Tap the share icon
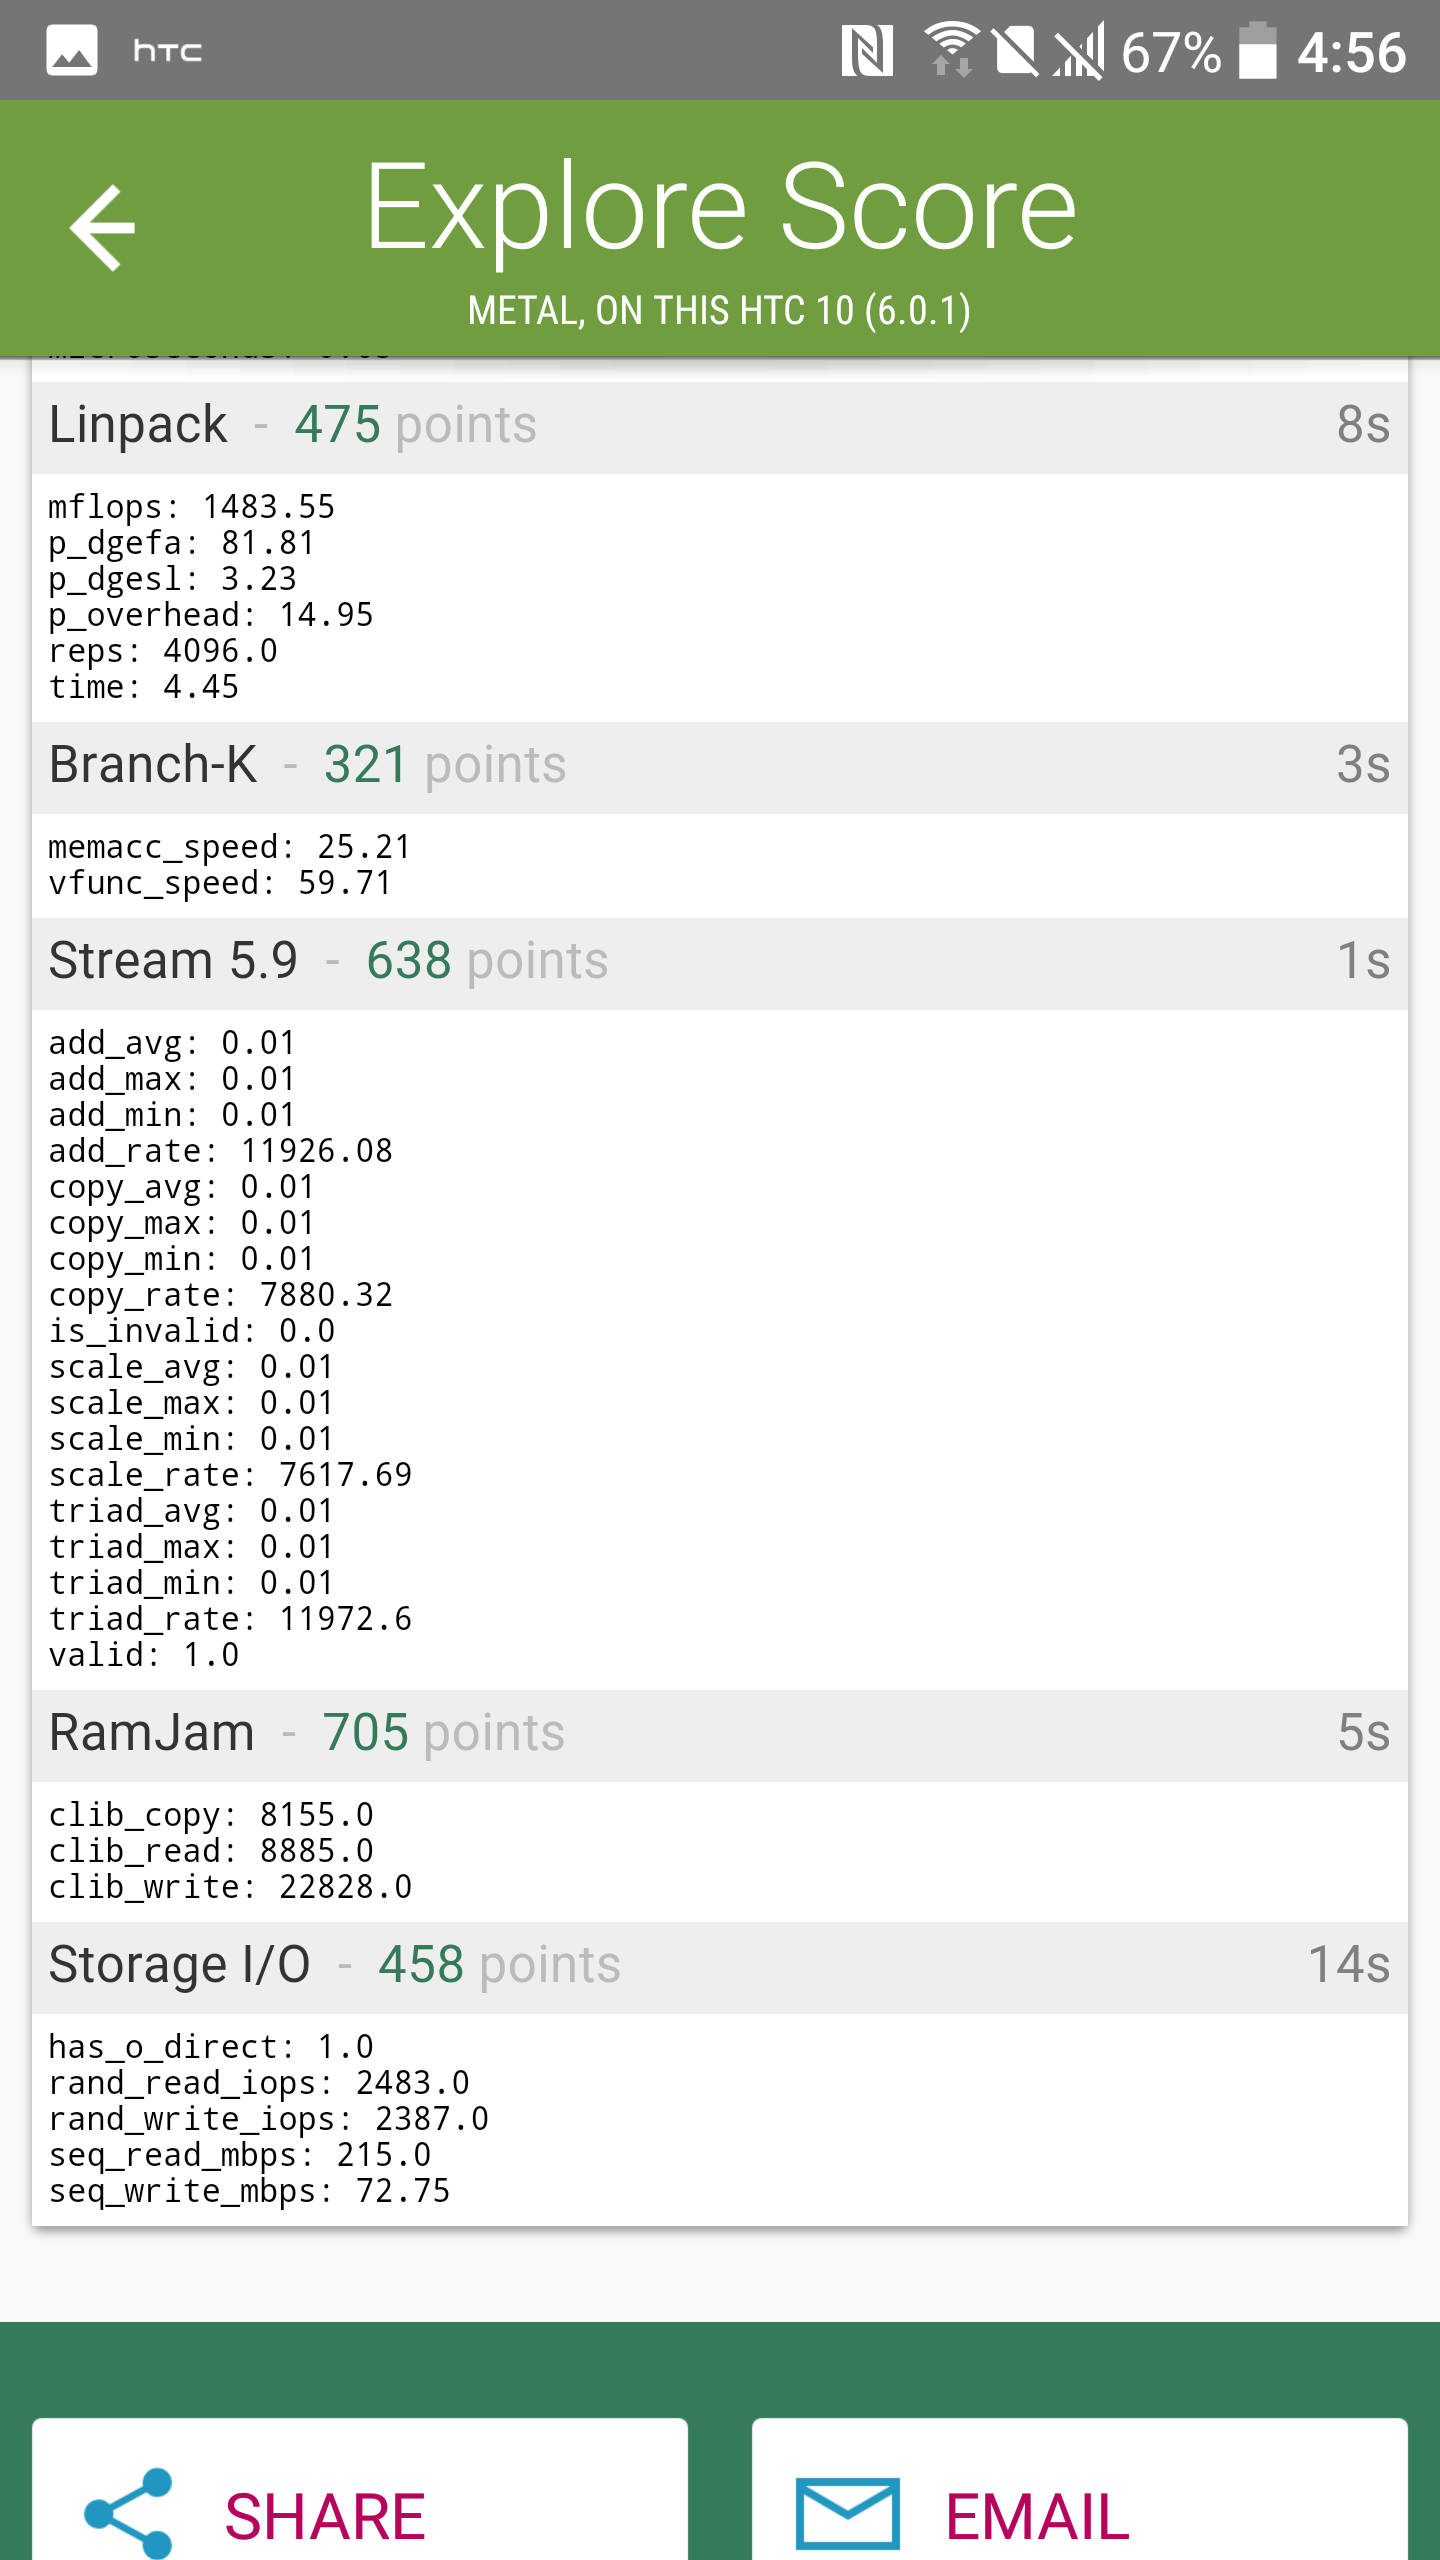Screen dimensions: 1440x2560 click(129, 2513)
